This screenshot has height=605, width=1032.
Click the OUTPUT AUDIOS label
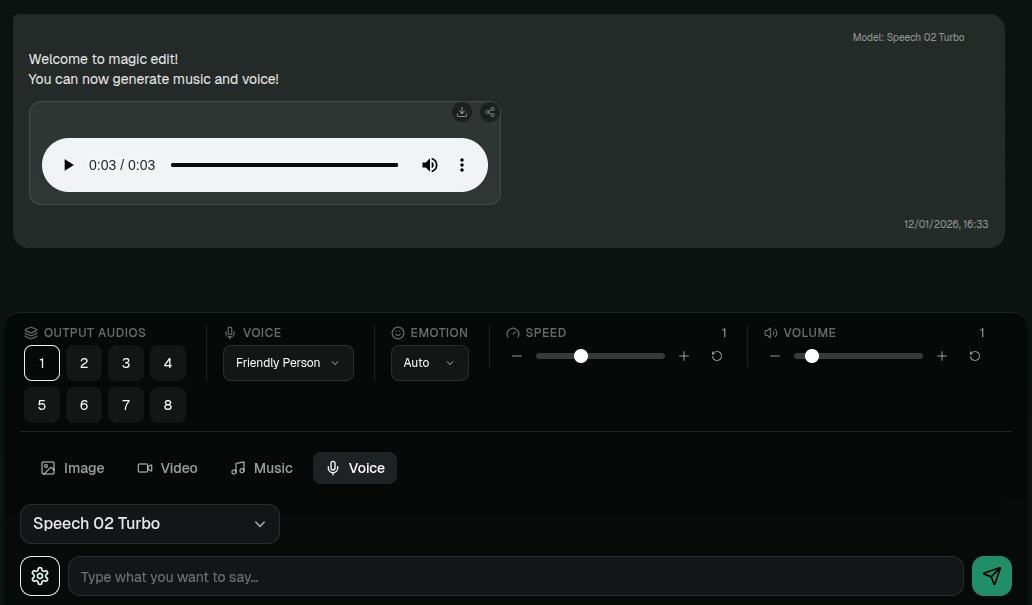[95, 333]
